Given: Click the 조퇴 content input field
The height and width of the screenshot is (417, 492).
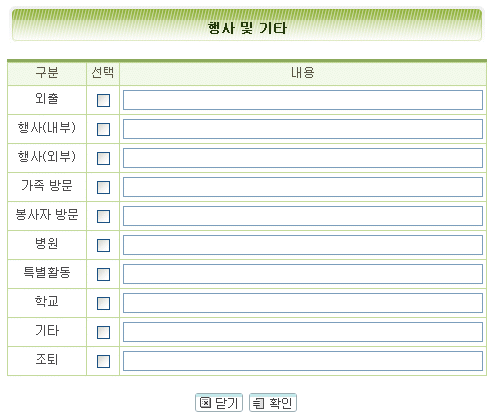Looking at the screenshot, I should pyautogui.click(x=303, y=361).
